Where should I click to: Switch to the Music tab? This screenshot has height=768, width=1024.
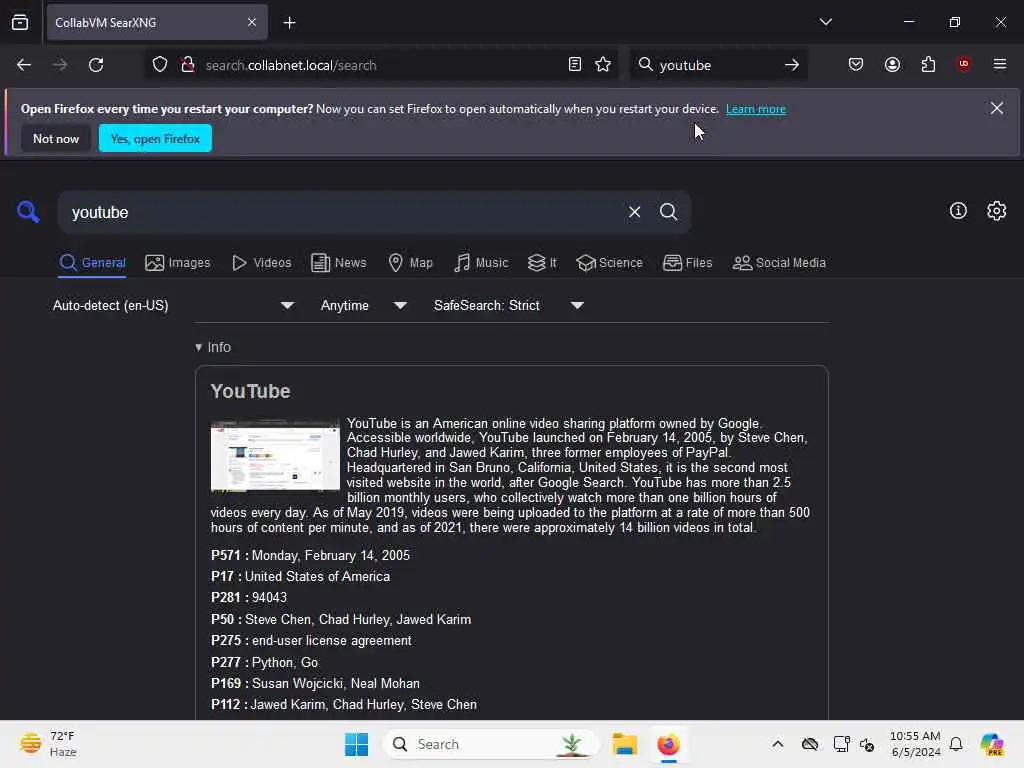[481, 263]
